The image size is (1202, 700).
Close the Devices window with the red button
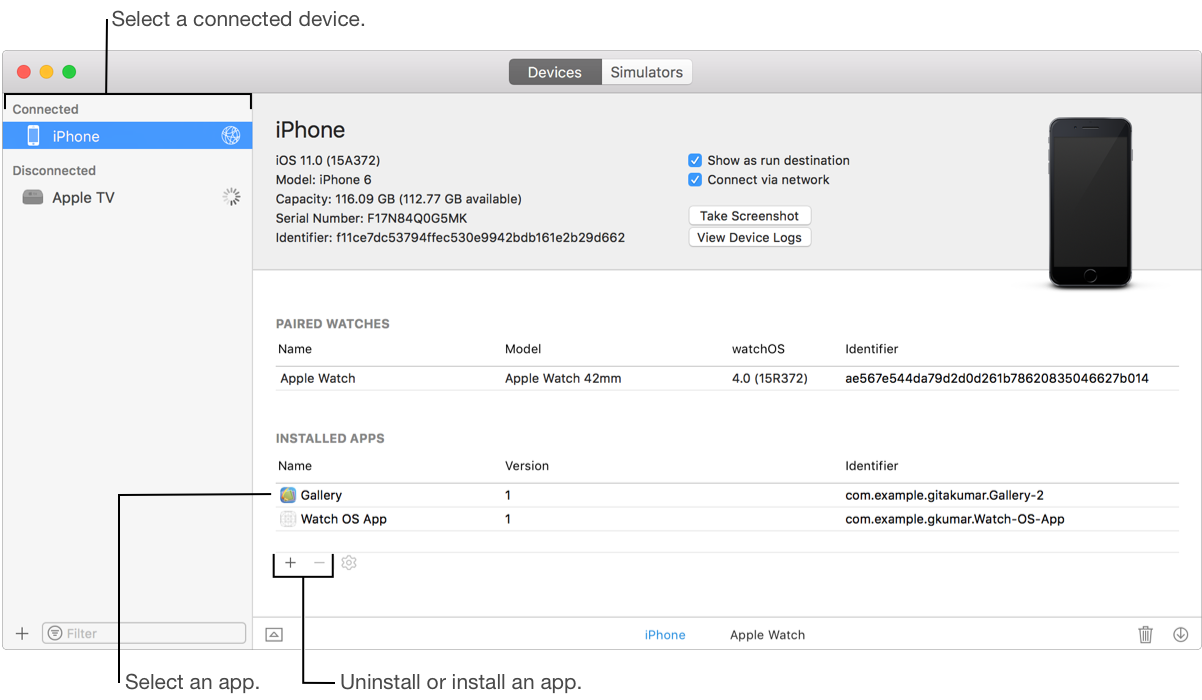pos(22,72)
